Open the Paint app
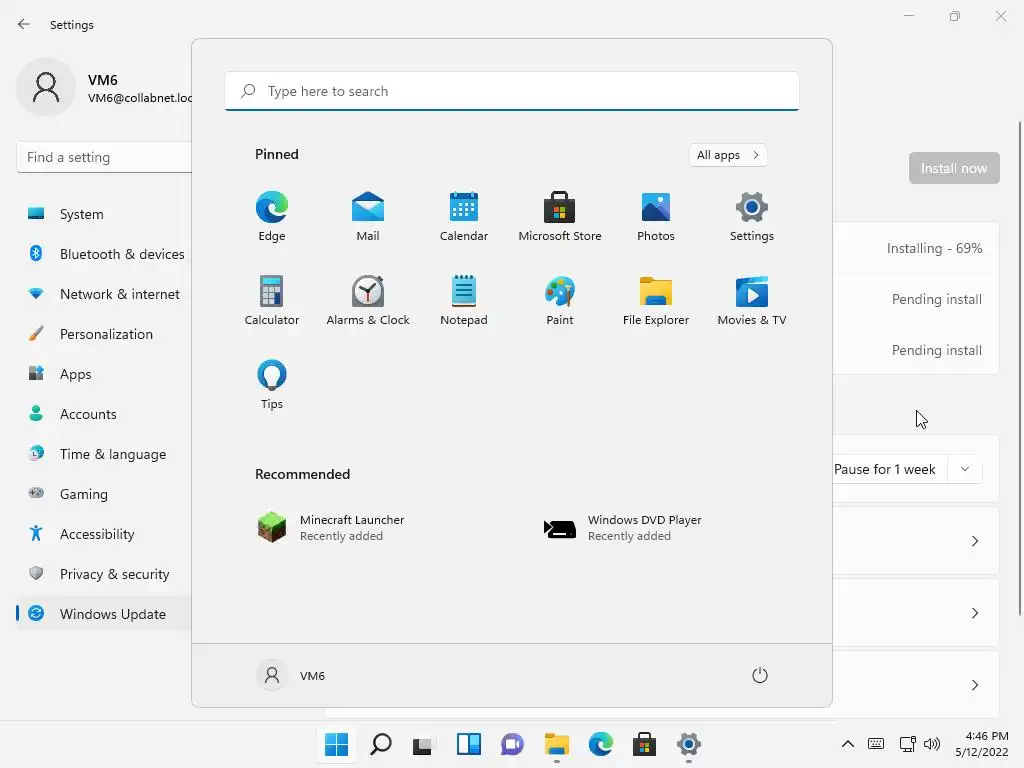1024x768 pixels. point(560,300)
